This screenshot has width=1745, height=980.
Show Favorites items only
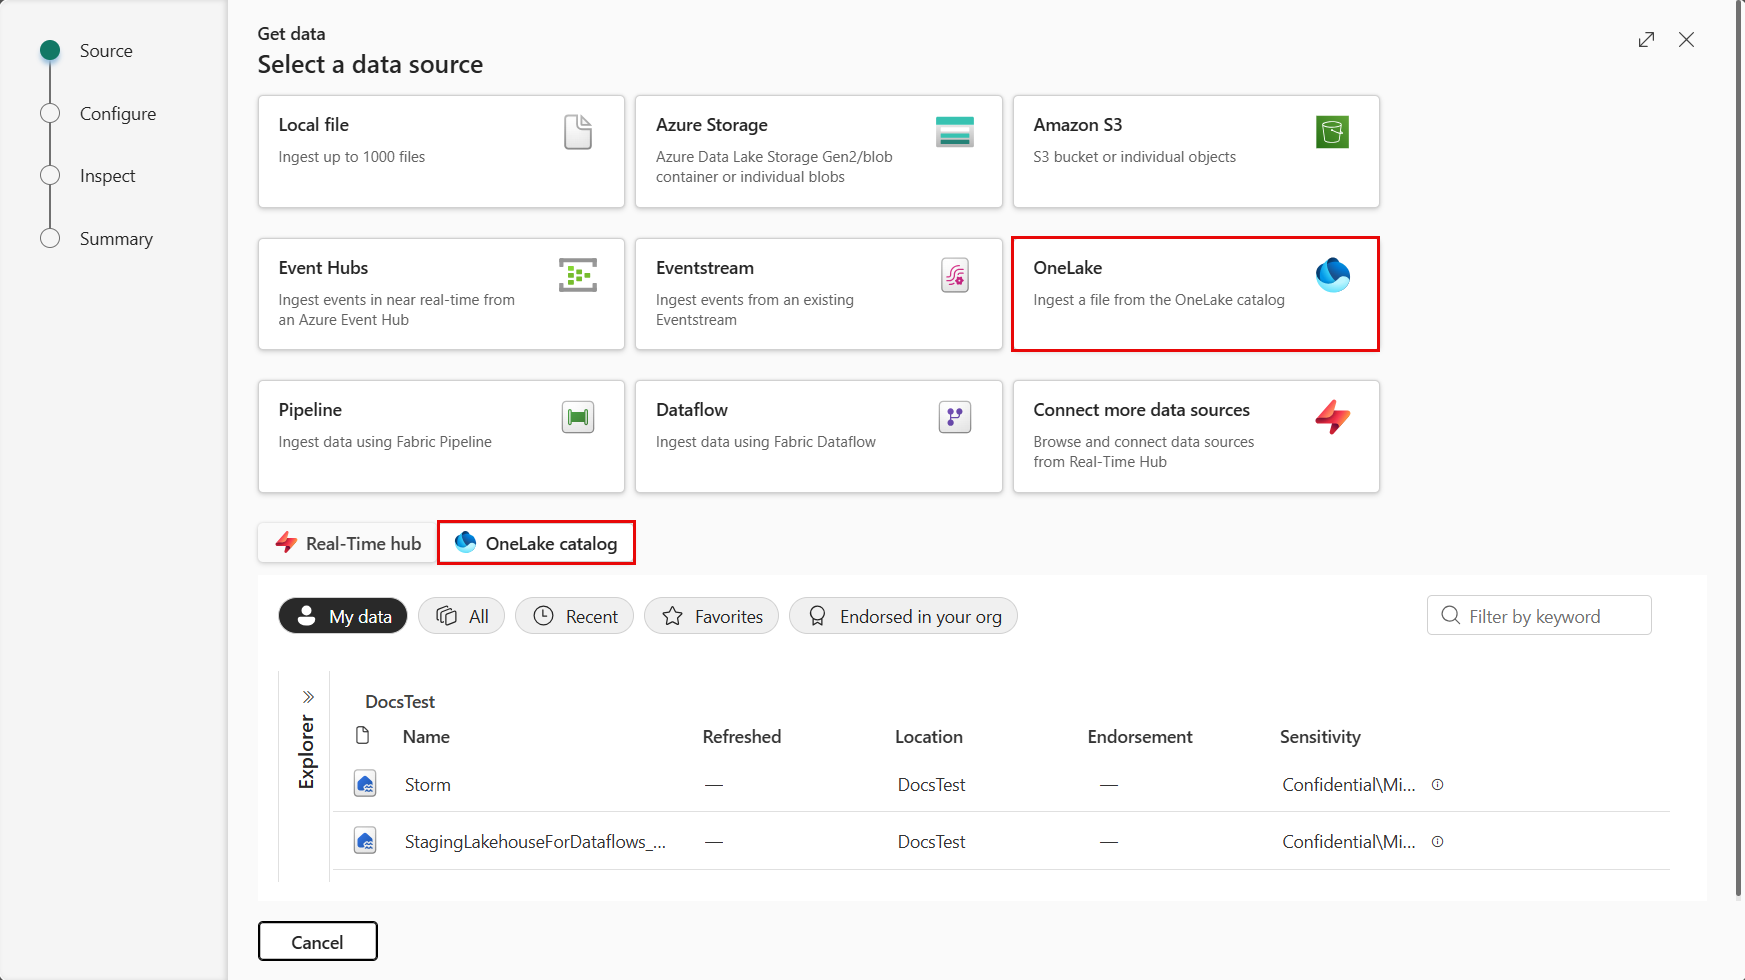tap(711, 616)
